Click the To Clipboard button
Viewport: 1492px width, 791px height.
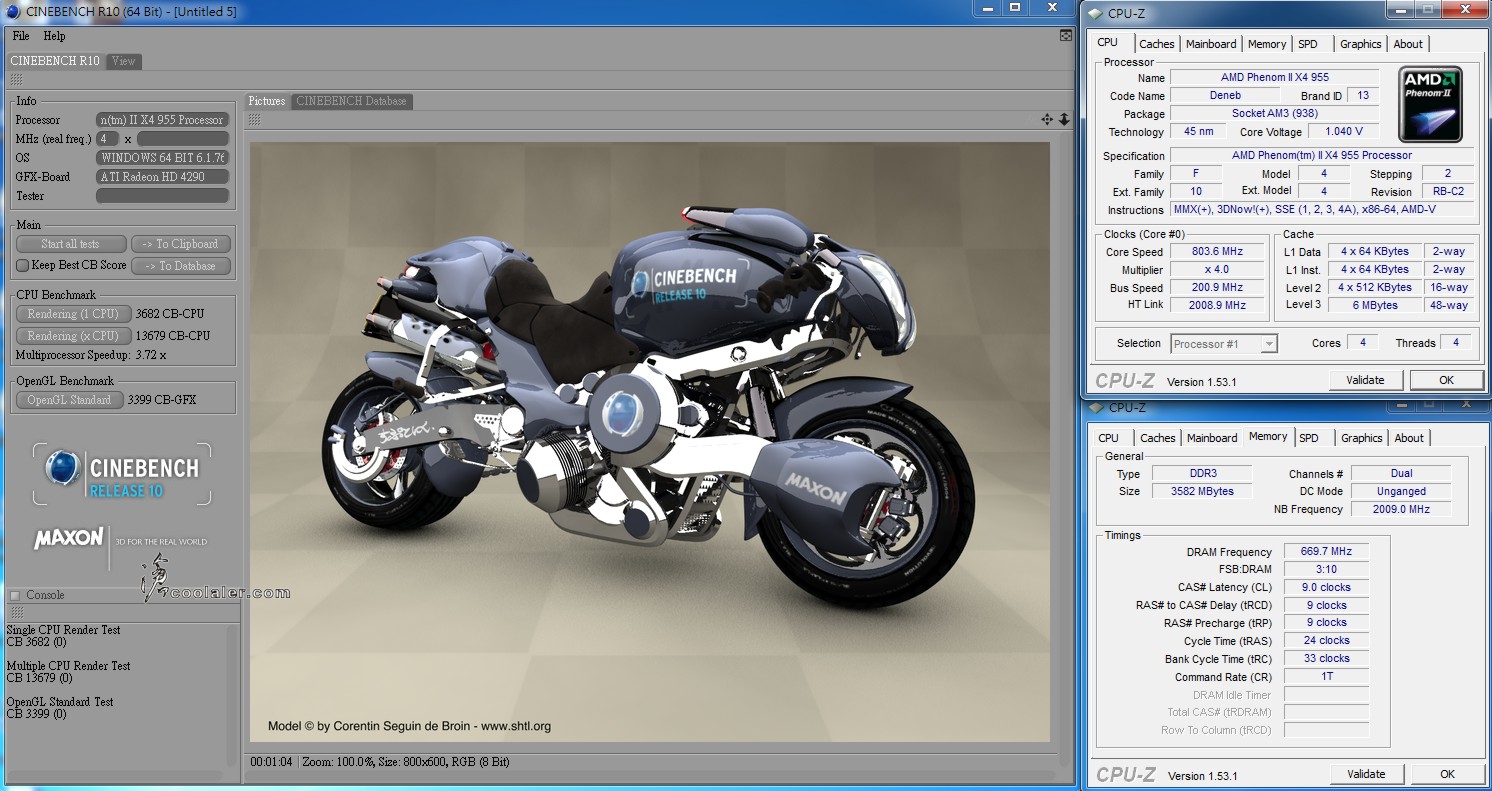181,244
